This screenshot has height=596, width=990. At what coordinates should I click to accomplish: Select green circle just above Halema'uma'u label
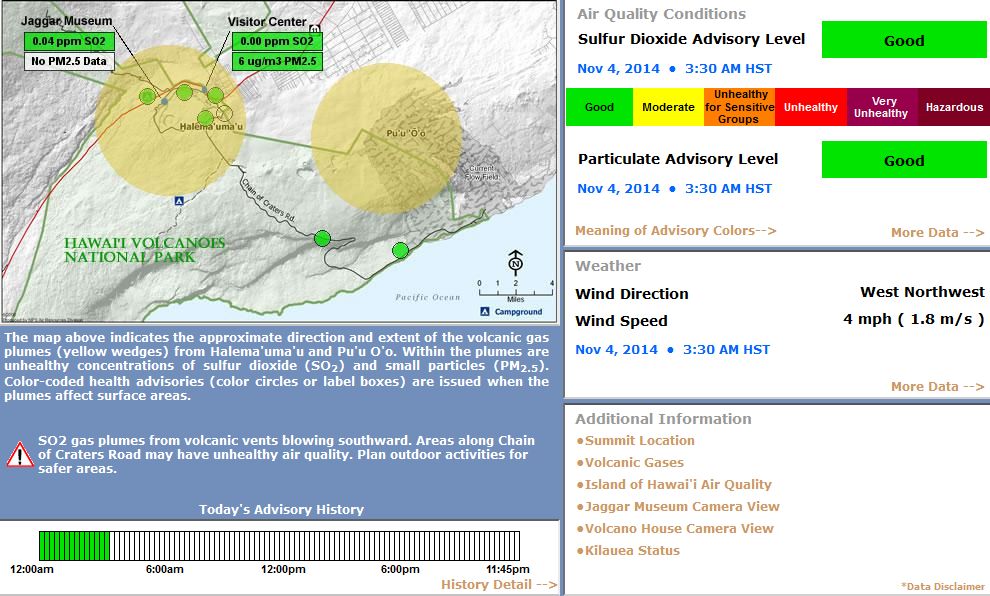(205, 118)
